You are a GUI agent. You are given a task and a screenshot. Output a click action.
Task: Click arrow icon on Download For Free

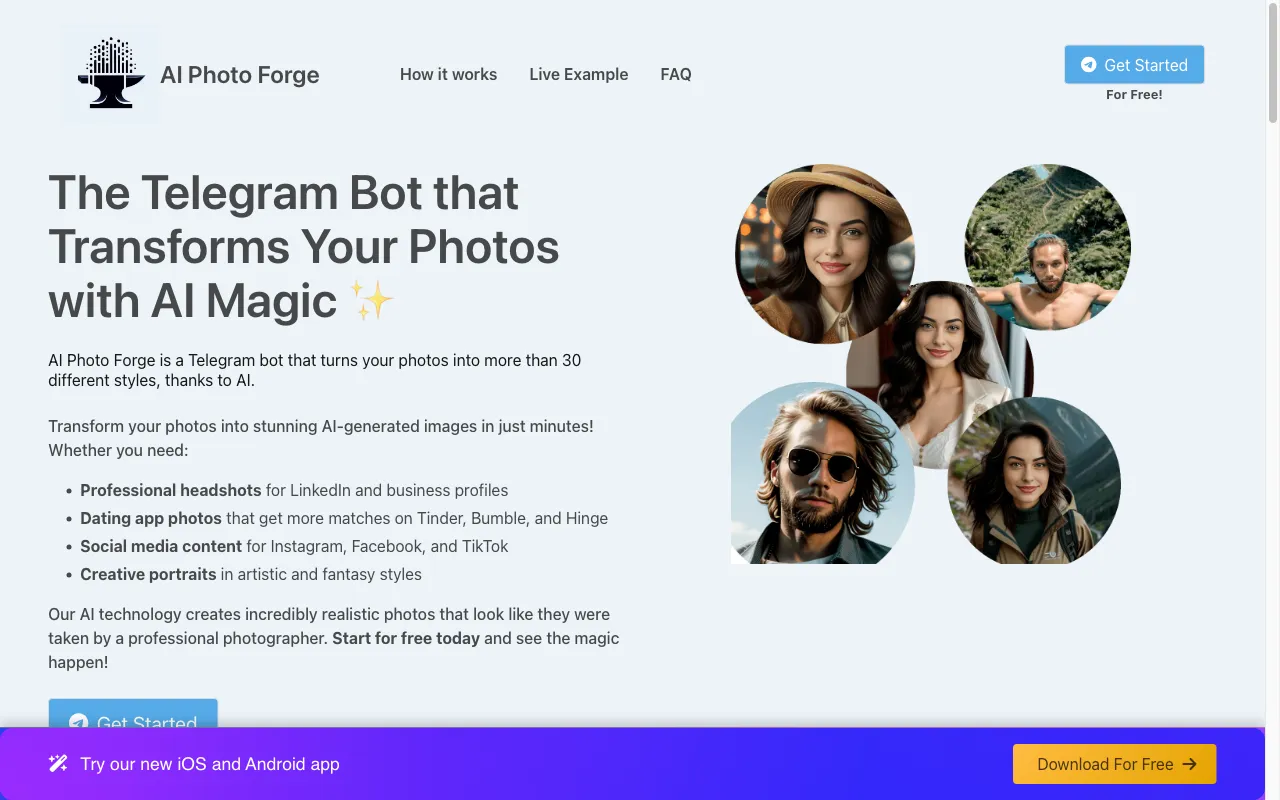point(1190,764)
